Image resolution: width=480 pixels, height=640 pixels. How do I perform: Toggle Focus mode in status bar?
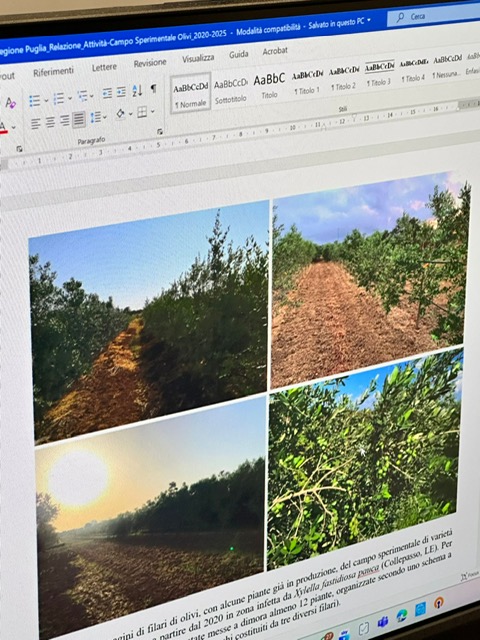coord(470,576)
